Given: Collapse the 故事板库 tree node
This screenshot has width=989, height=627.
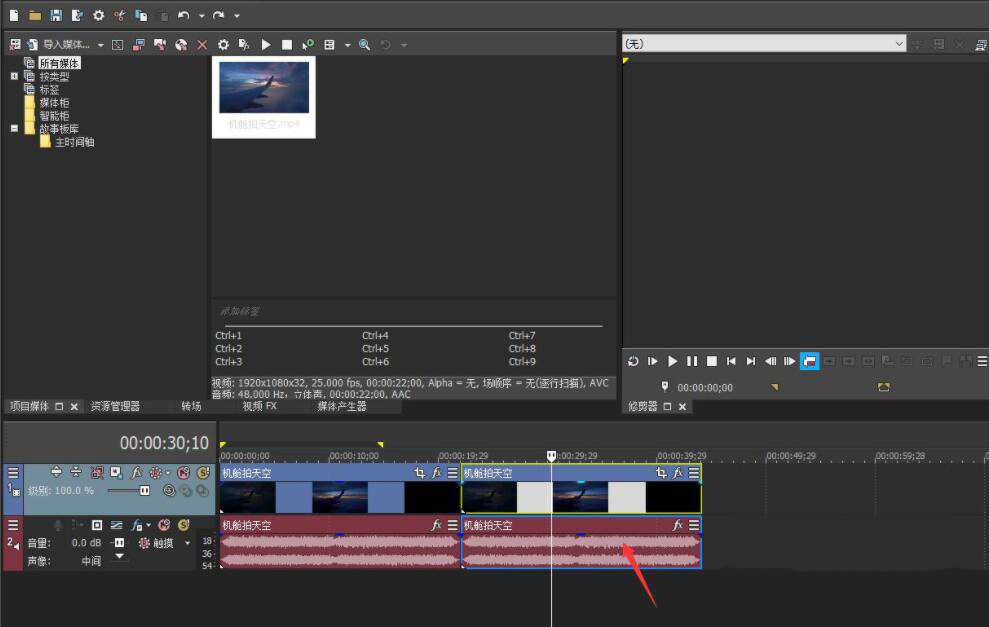Looking at the screenshot, I should [x=14, y=128].
